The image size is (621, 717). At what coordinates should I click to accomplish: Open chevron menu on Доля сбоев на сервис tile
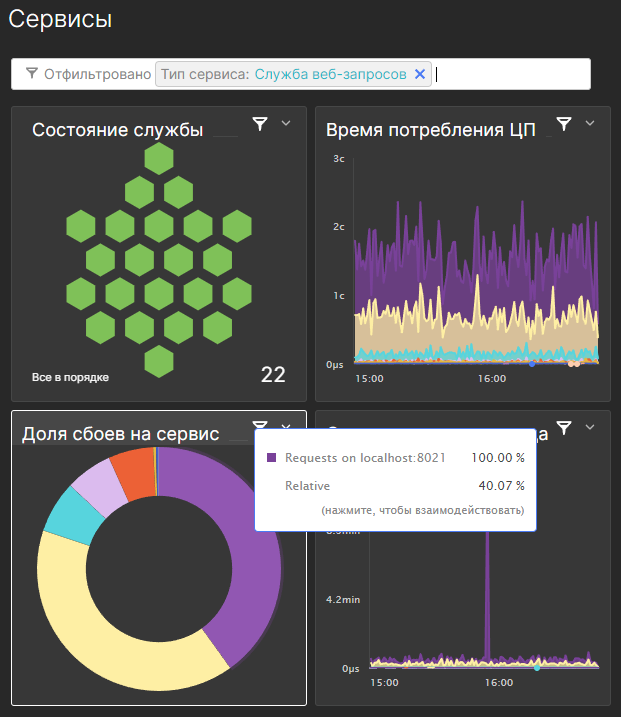click(286, 427)
